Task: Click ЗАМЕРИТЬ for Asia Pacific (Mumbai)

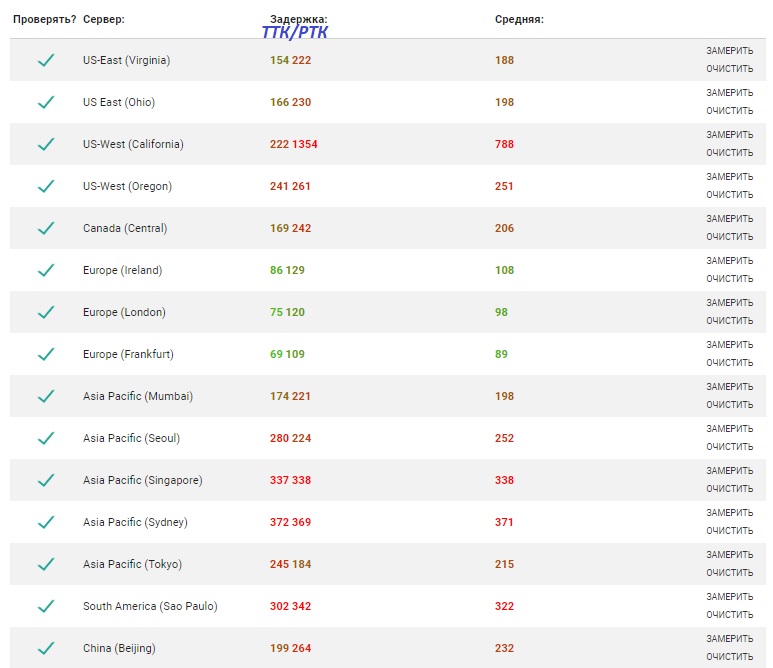Action: tap(729, 386)
